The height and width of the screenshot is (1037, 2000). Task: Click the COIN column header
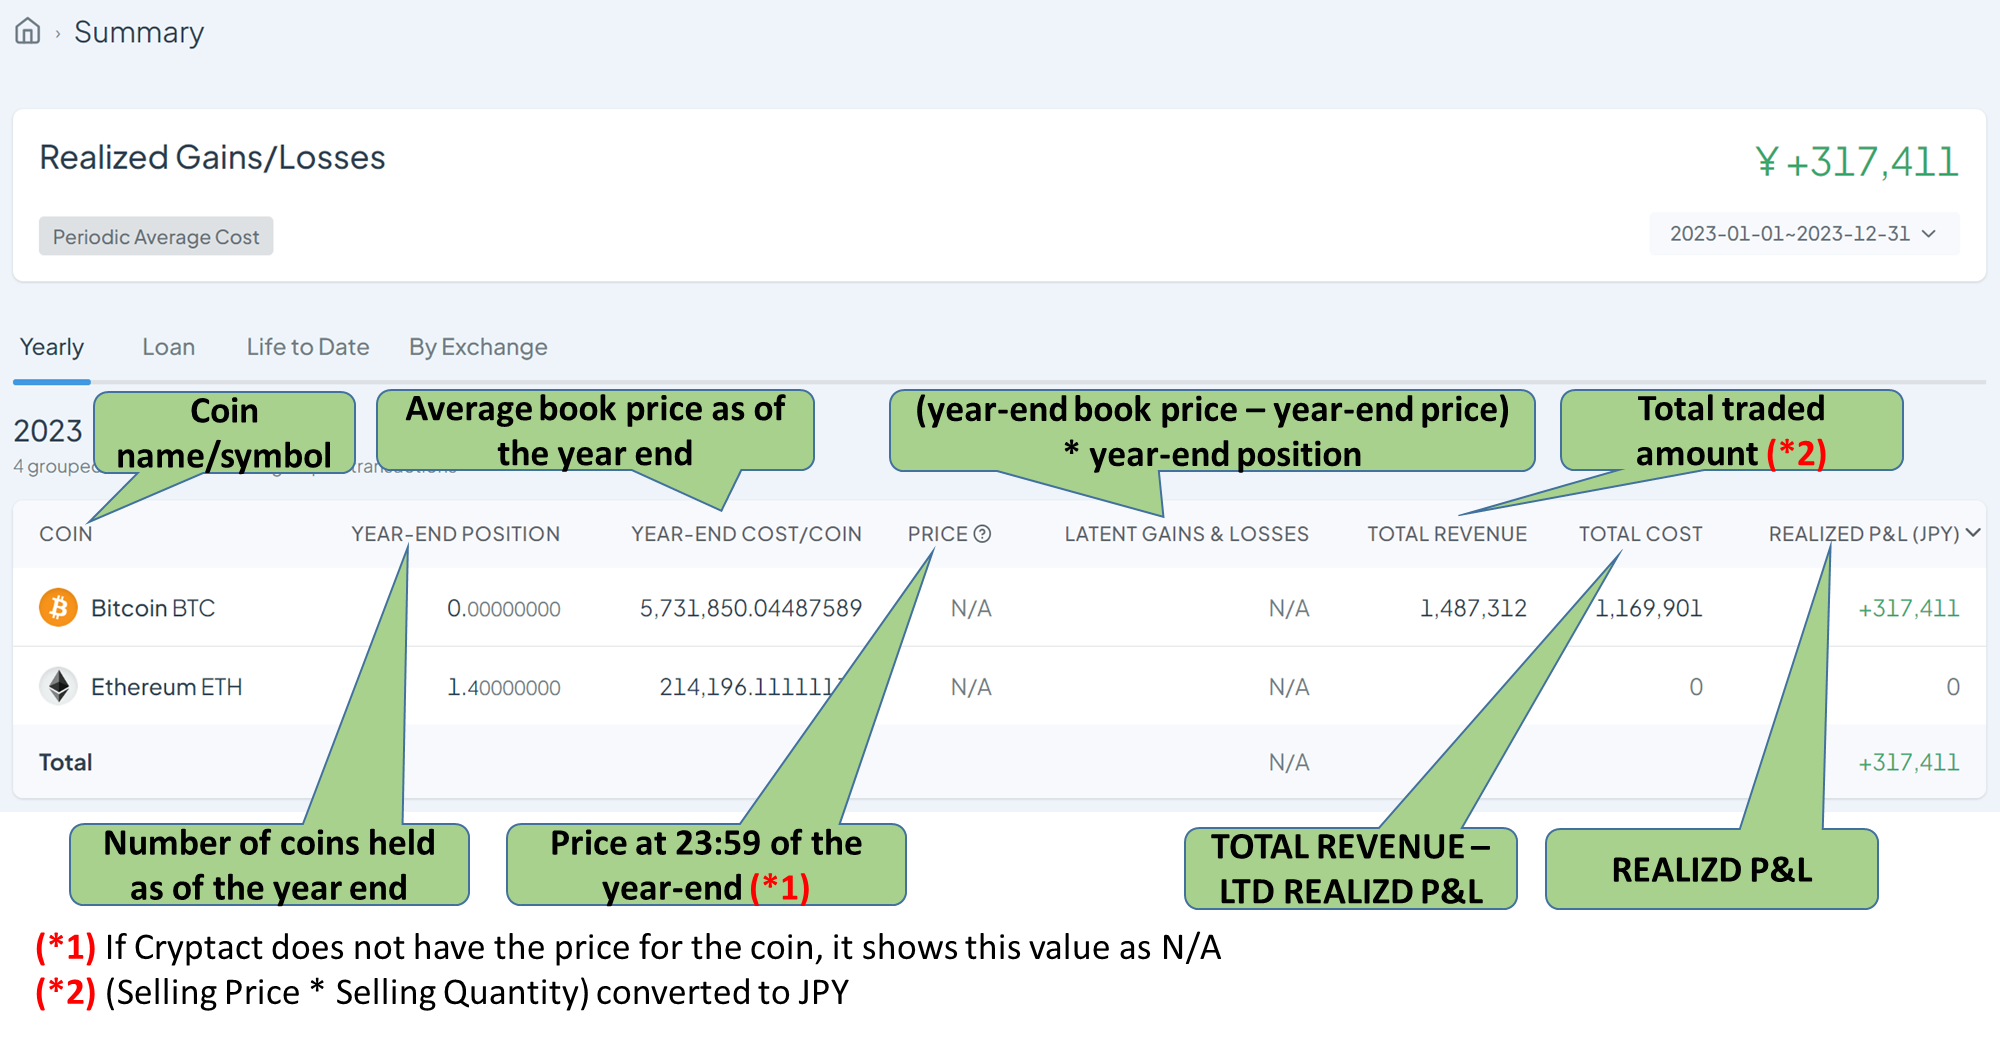click(66, 534)
